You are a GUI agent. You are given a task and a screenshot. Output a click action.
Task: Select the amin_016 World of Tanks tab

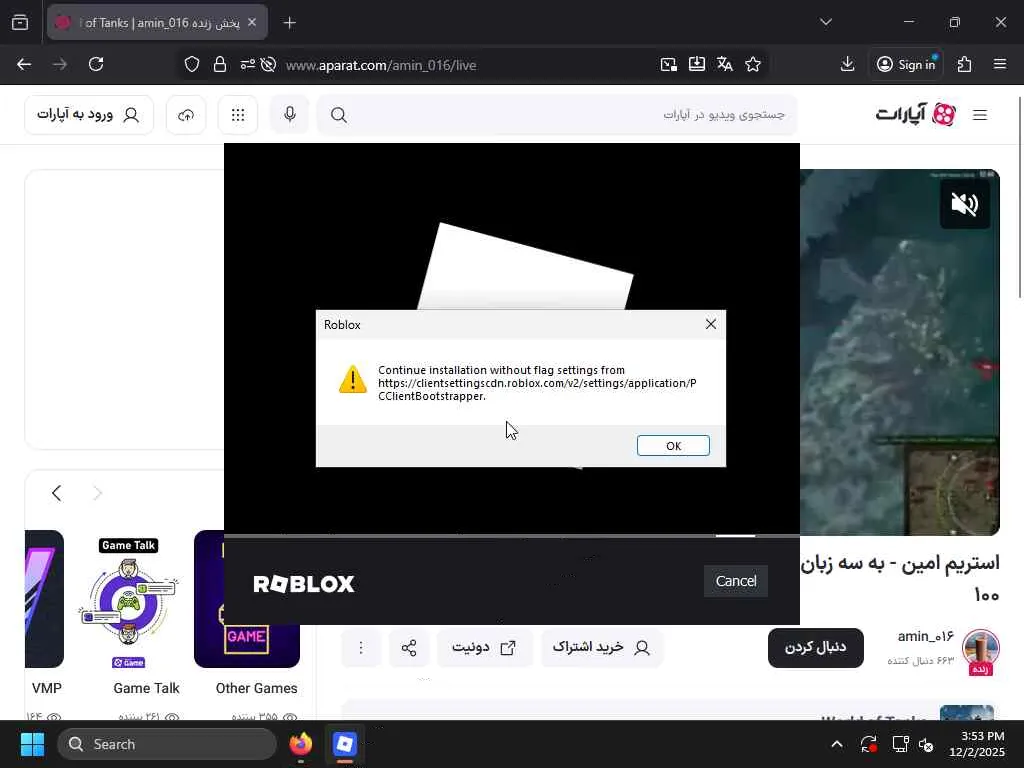point(157,22)
